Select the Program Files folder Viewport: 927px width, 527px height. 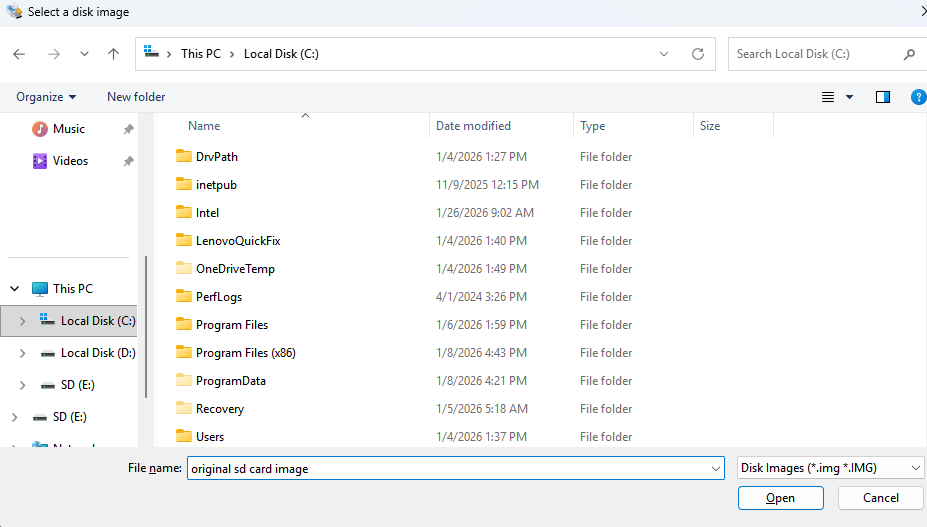point(231,325)
